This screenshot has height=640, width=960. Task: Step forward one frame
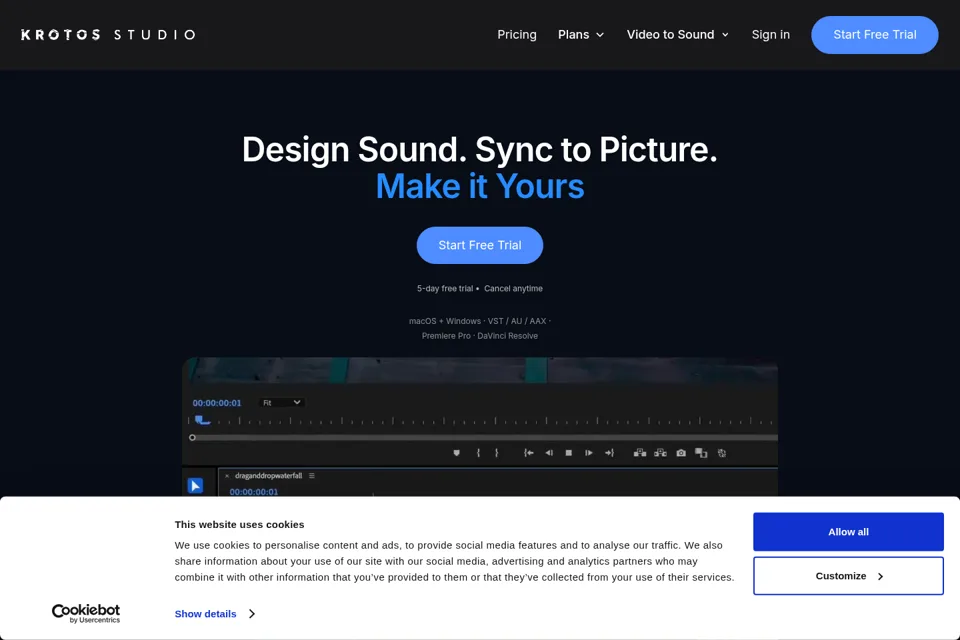pyautogui.click(x=588, y=453)
